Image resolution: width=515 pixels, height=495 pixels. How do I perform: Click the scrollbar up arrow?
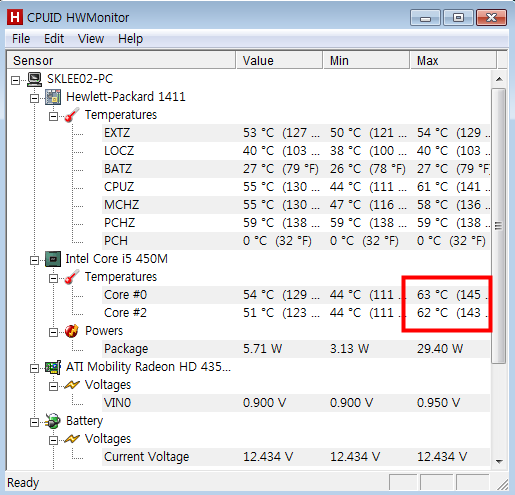(x=499, y=79)
